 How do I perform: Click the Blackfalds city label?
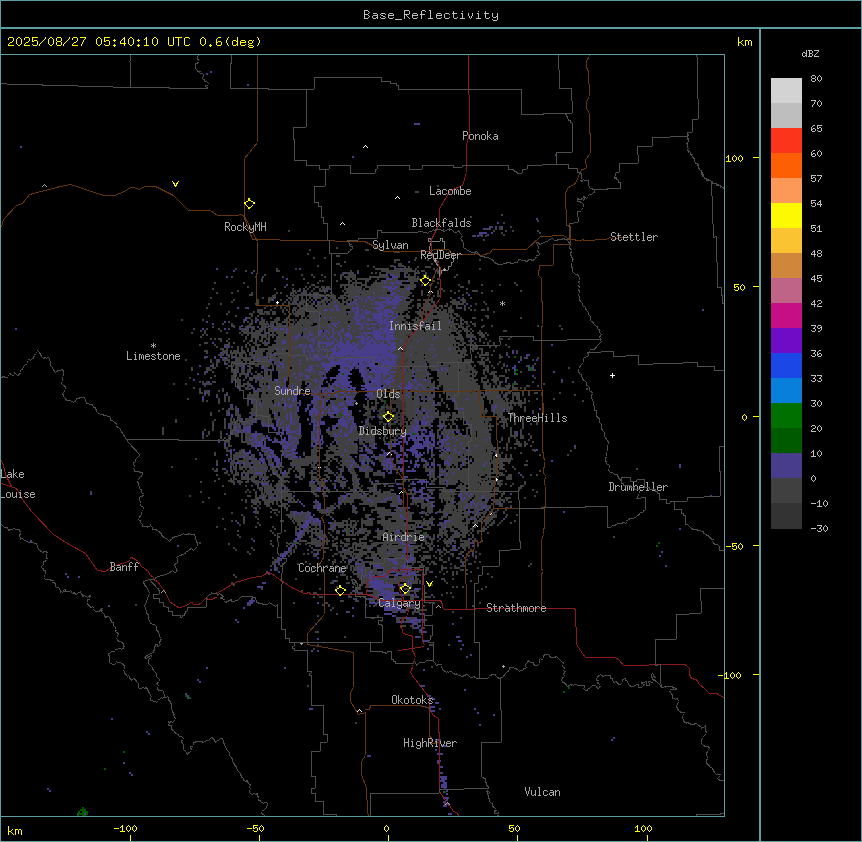[x=441, y=223]
